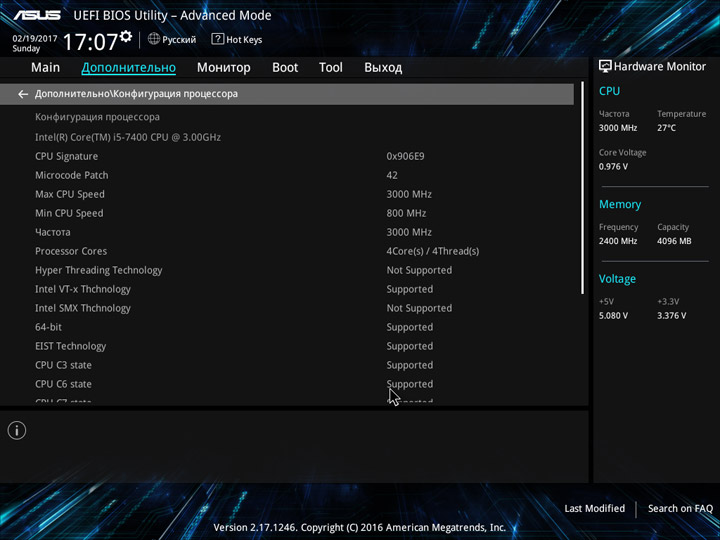
Task: Select the Intel SMX Thchnology row
Action: 287,308
